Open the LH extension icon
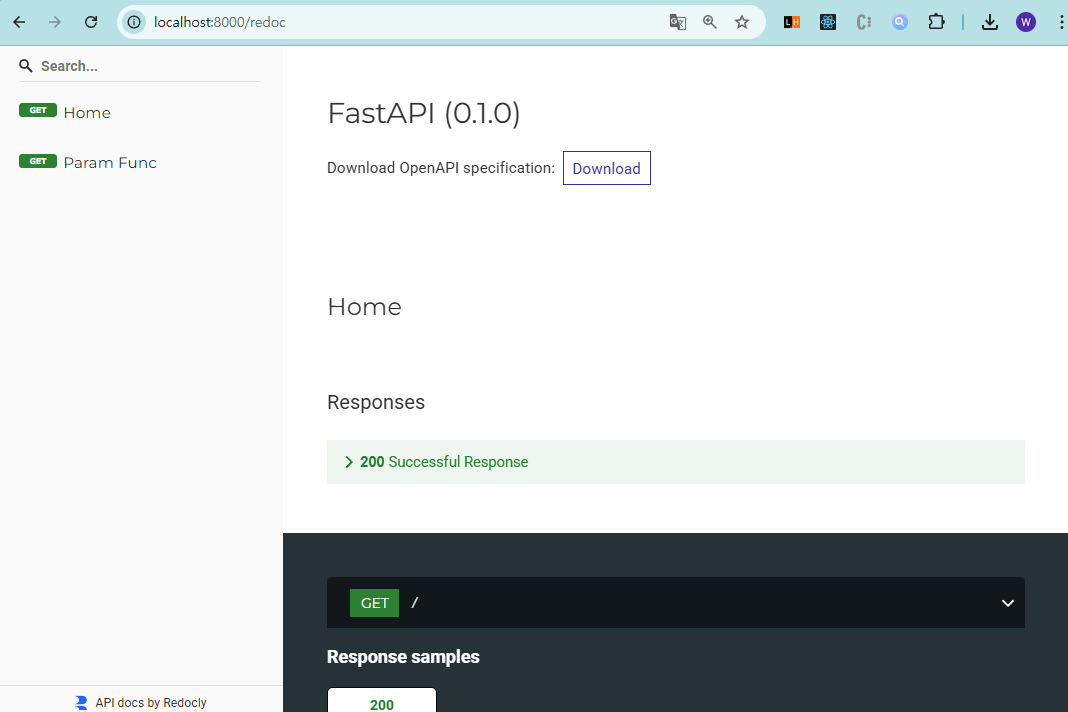The image size is (1068, 712). pyautogui.click(x=791, y=22)
